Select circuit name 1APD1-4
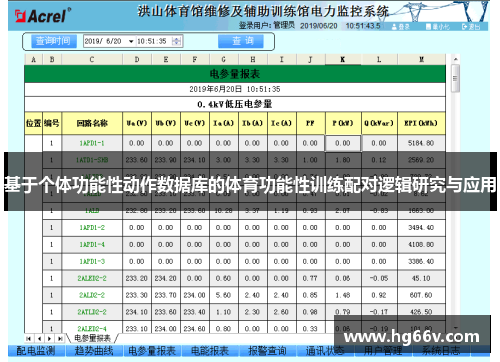This screenshot has width=500, height=362. pyautogui.click(x=92, y=245)
